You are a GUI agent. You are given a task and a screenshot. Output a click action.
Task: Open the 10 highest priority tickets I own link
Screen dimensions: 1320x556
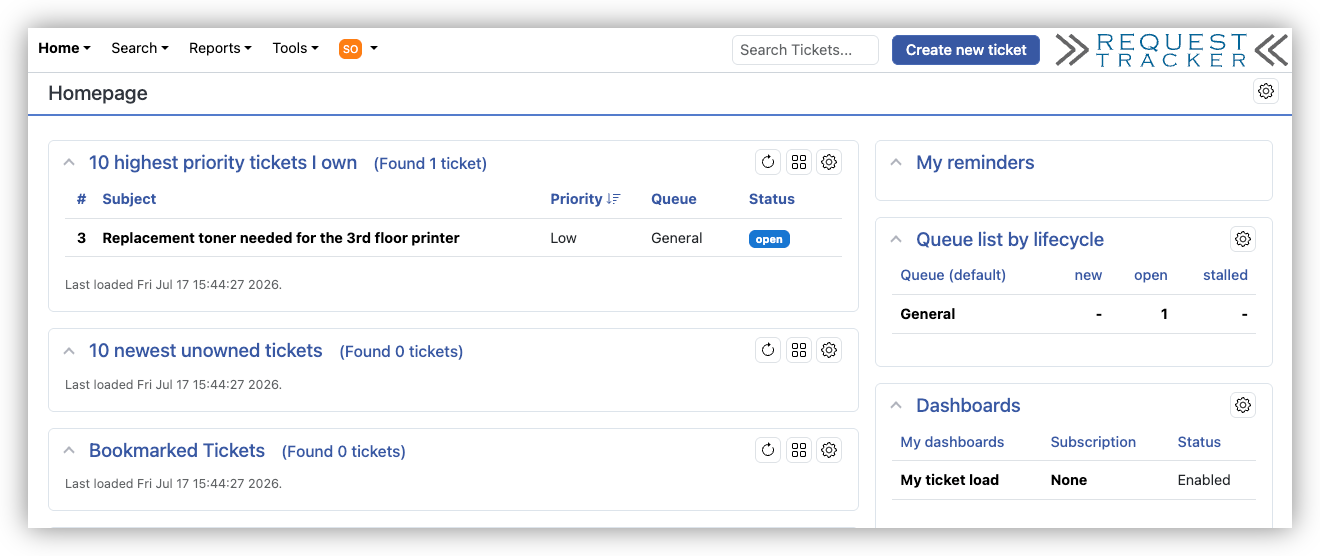pyautogui.click(x=223, y=163)
